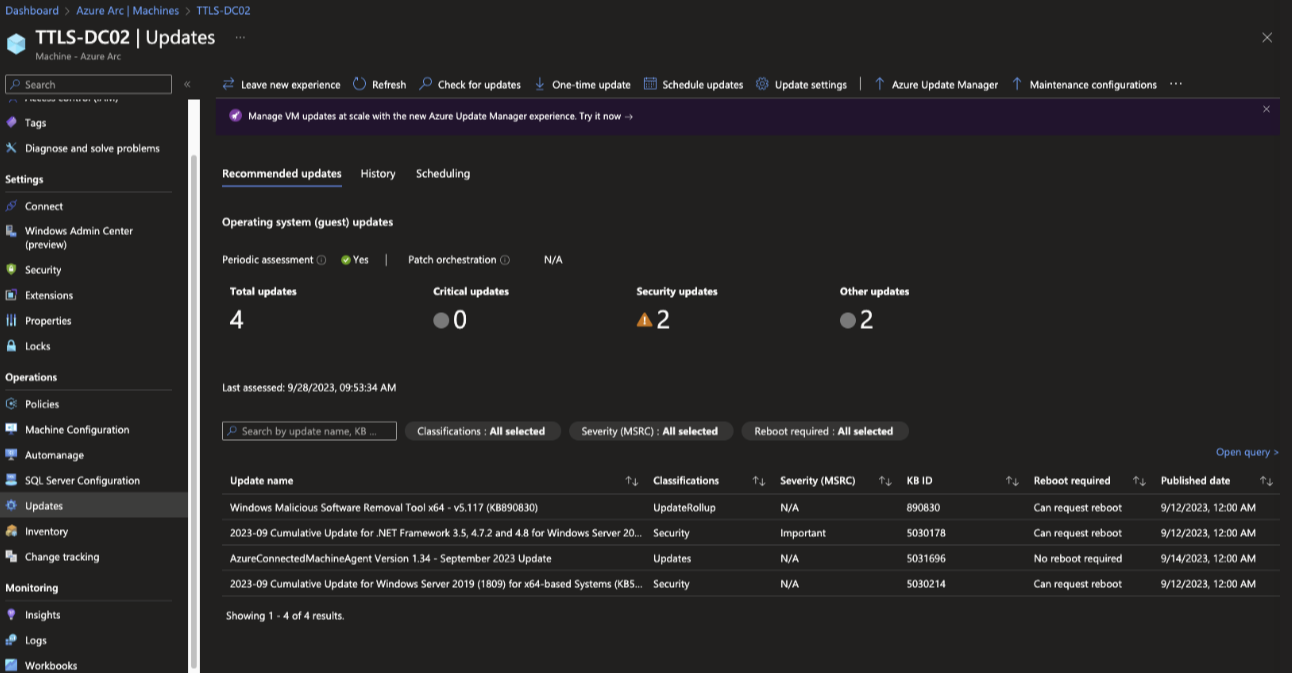Open Severity (MSRC) filter dropdown
Image resolution: width=1292 pixels, height=673 pixels.
tap(650, 431)
